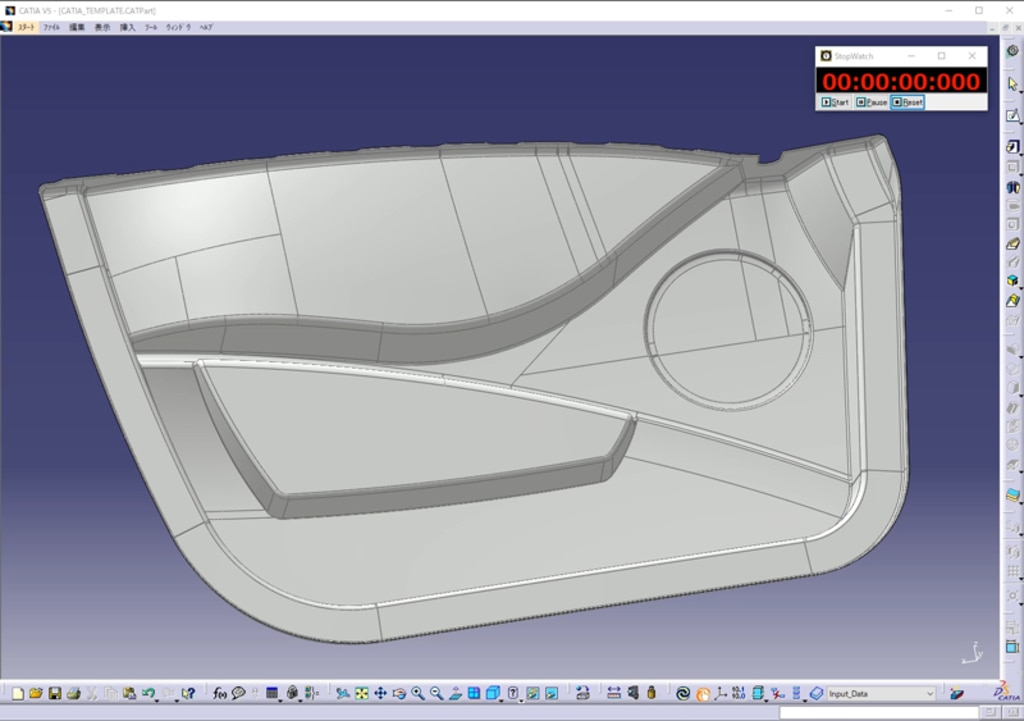Undo the last action with Undo arrow
Screen dimensions: 1024x721
coord(148,694)
